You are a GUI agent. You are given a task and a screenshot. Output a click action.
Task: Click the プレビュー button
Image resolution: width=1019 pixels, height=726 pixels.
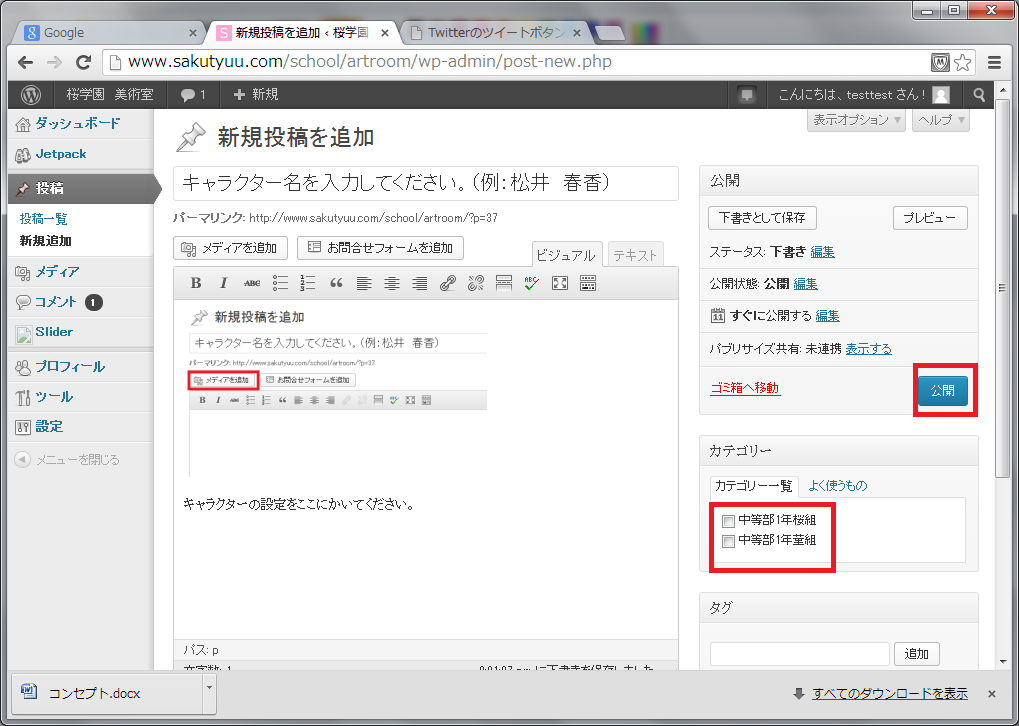tap(930, 218)
